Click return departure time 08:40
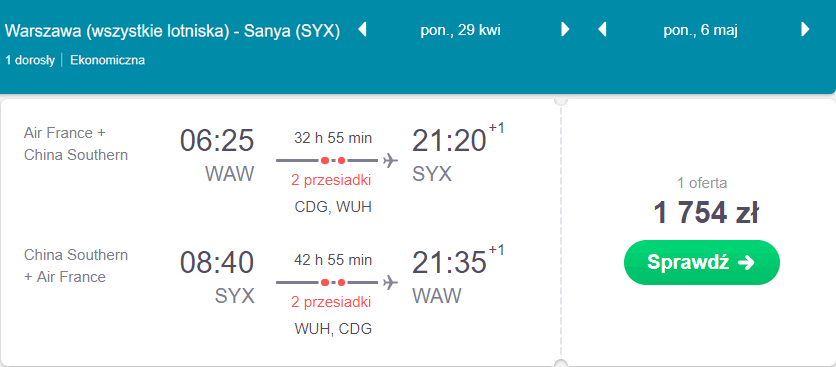This screenshot has width=836, height=367. [217, 262]
